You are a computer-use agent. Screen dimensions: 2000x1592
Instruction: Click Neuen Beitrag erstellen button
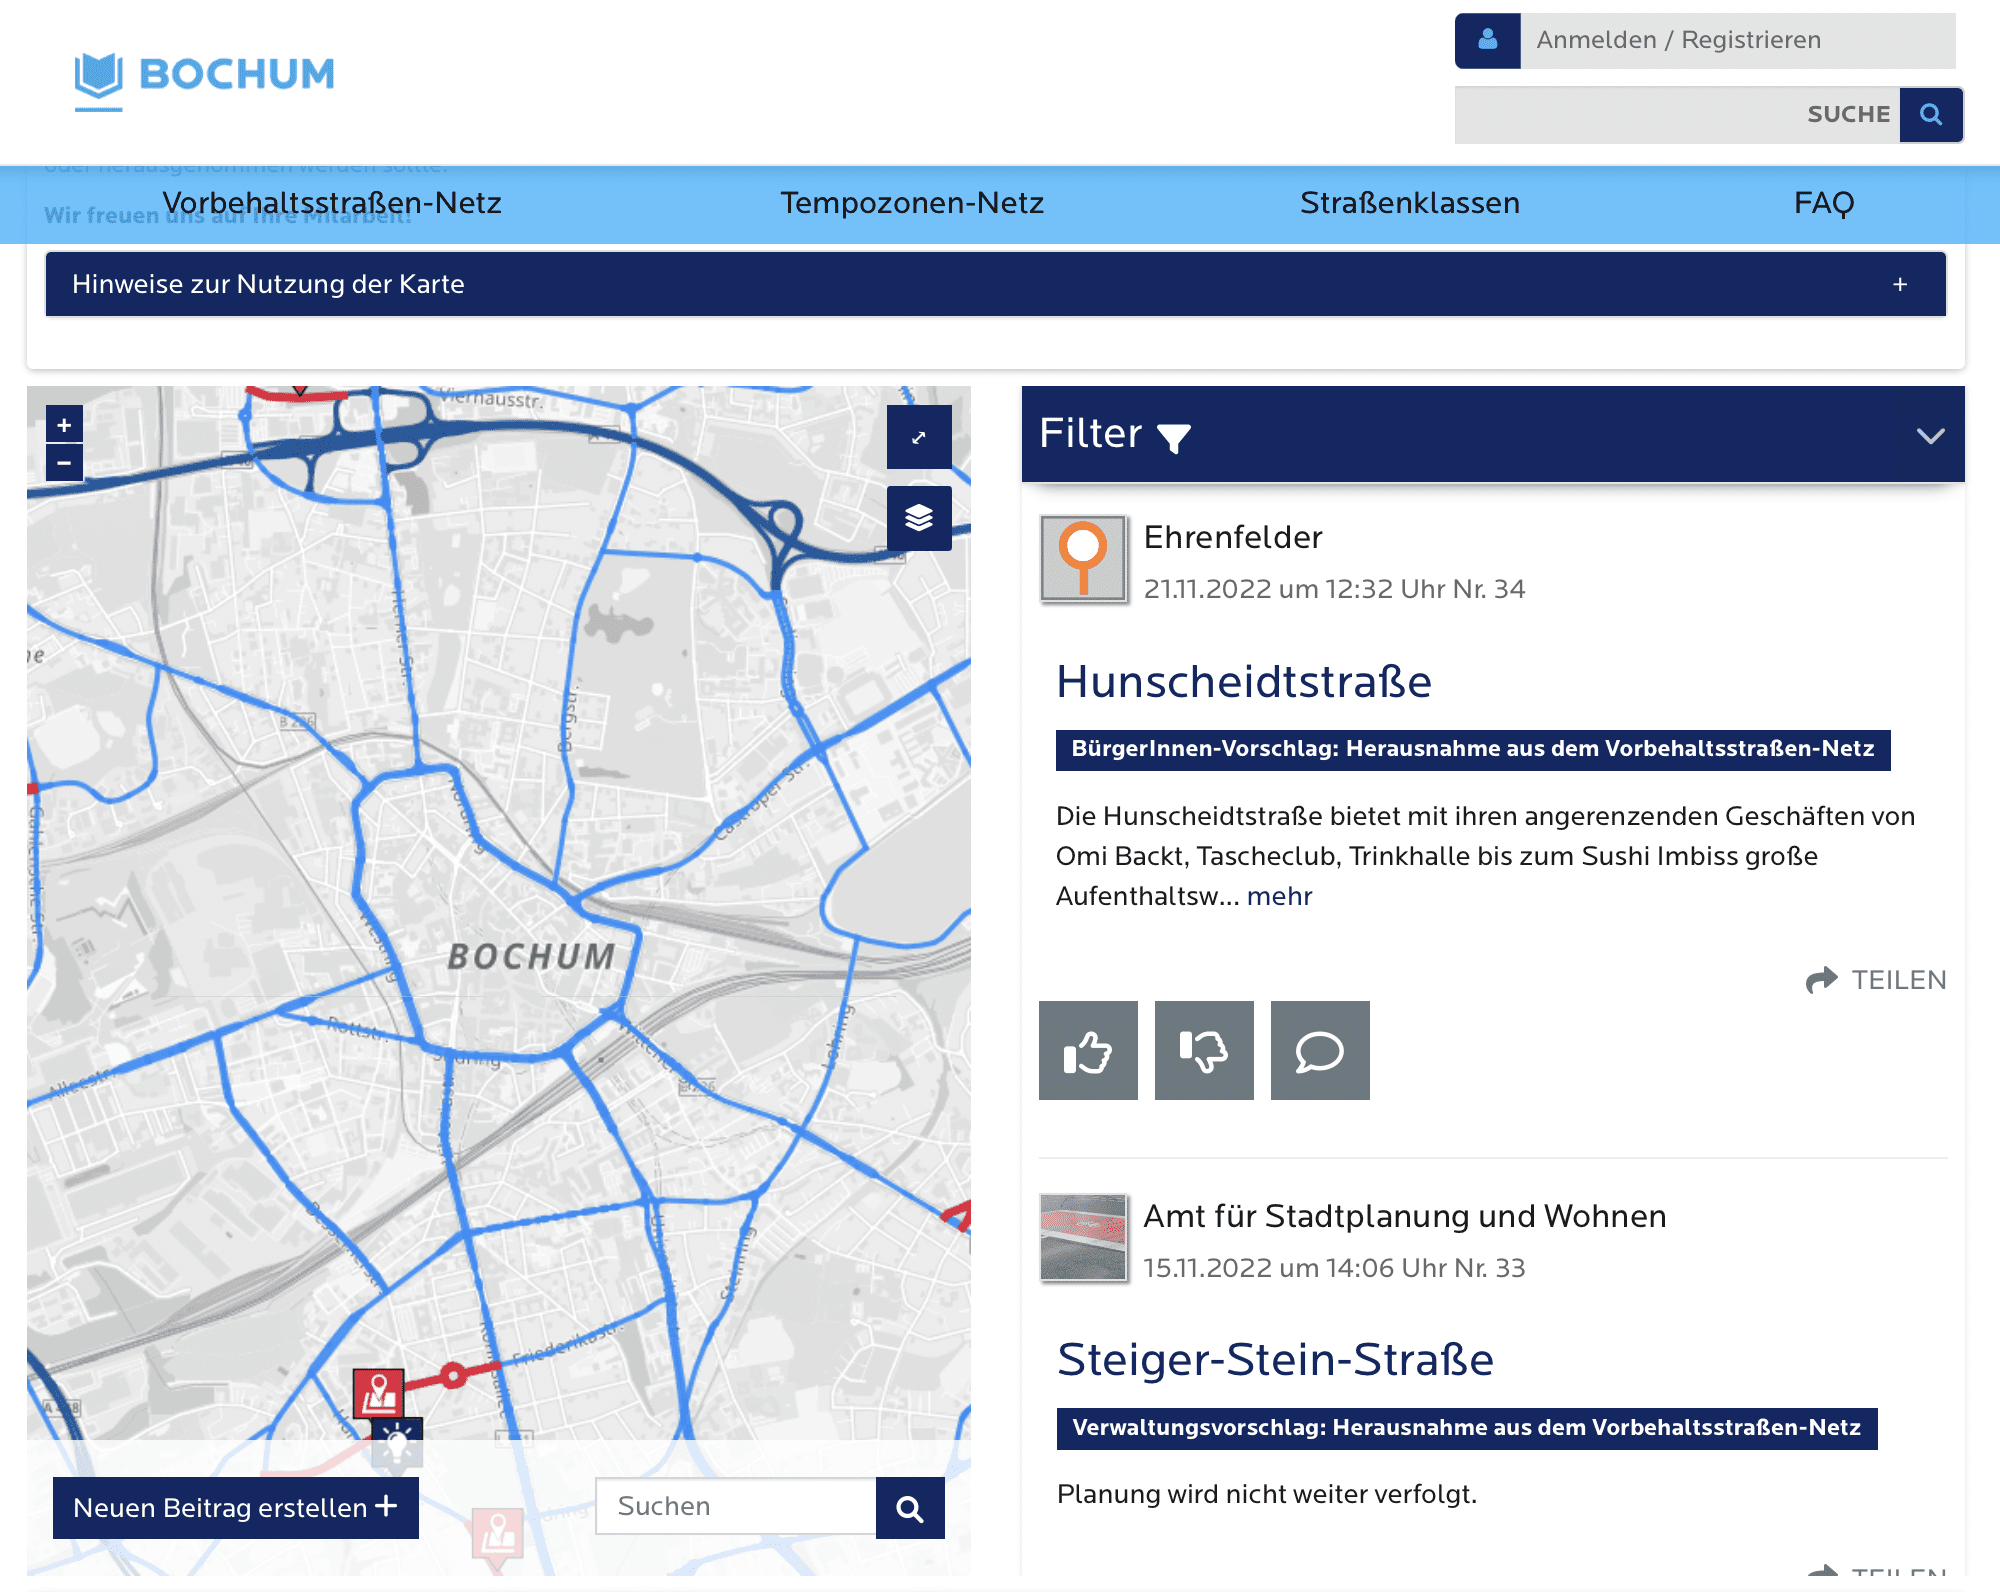pyautogui.click(x=236, y=1508)
